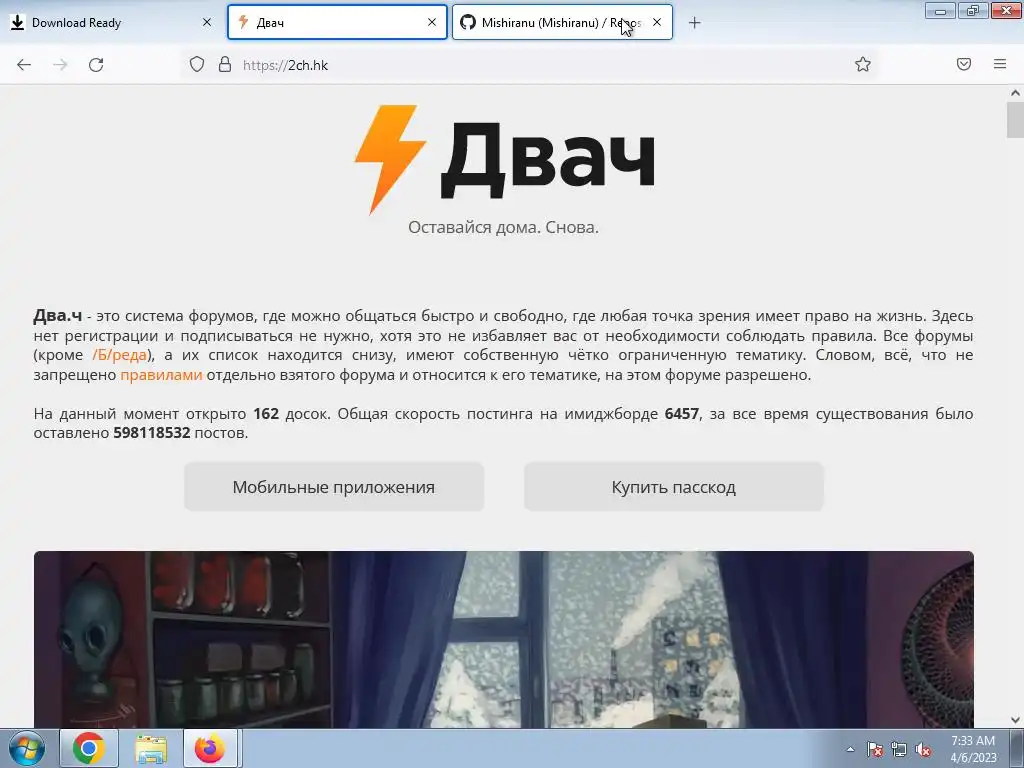Launch Chrome from the taskbar
This screenshot has height=768, width=1024.
[89, 748]
